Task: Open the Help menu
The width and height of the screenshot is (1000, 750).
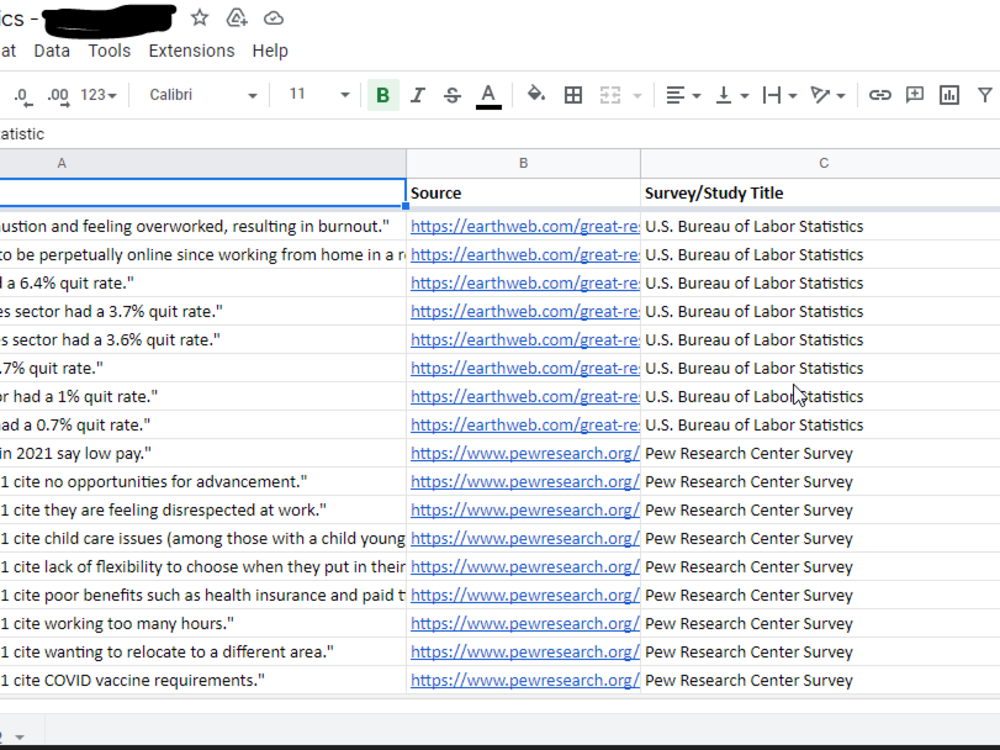Action: 270,50
